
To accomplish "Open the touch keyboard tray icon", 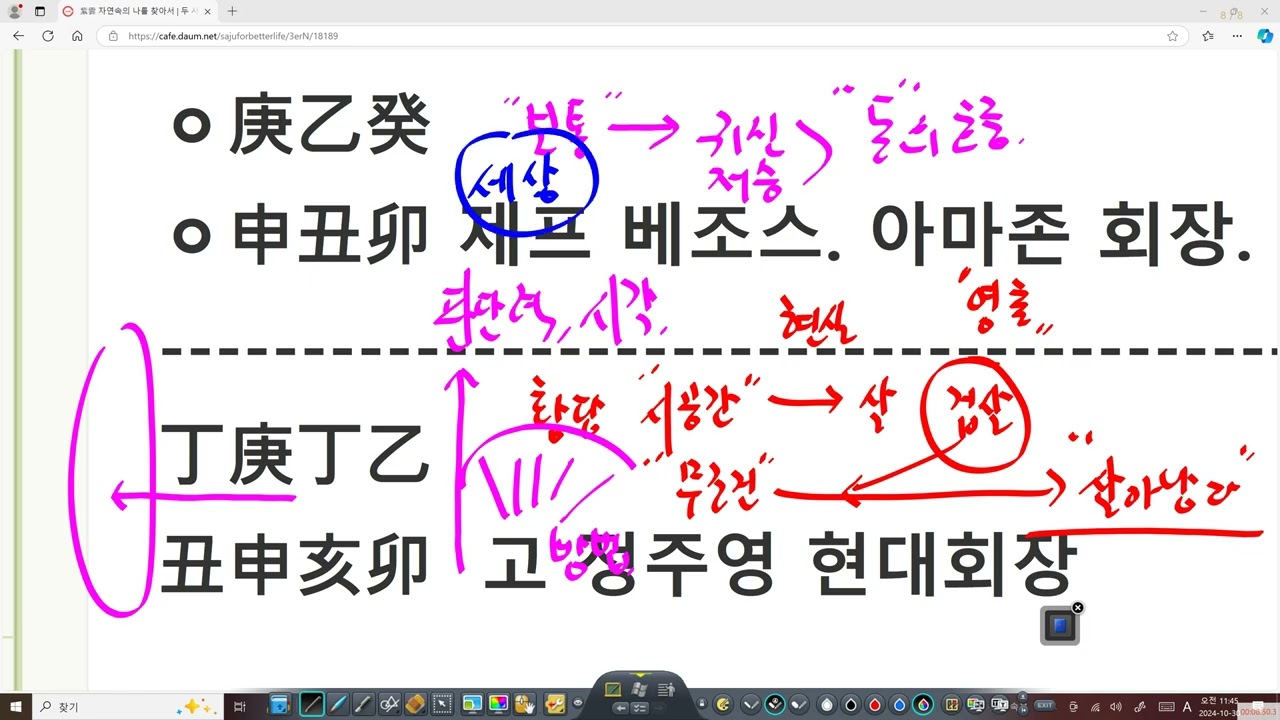I will [x=1166, y=707].
